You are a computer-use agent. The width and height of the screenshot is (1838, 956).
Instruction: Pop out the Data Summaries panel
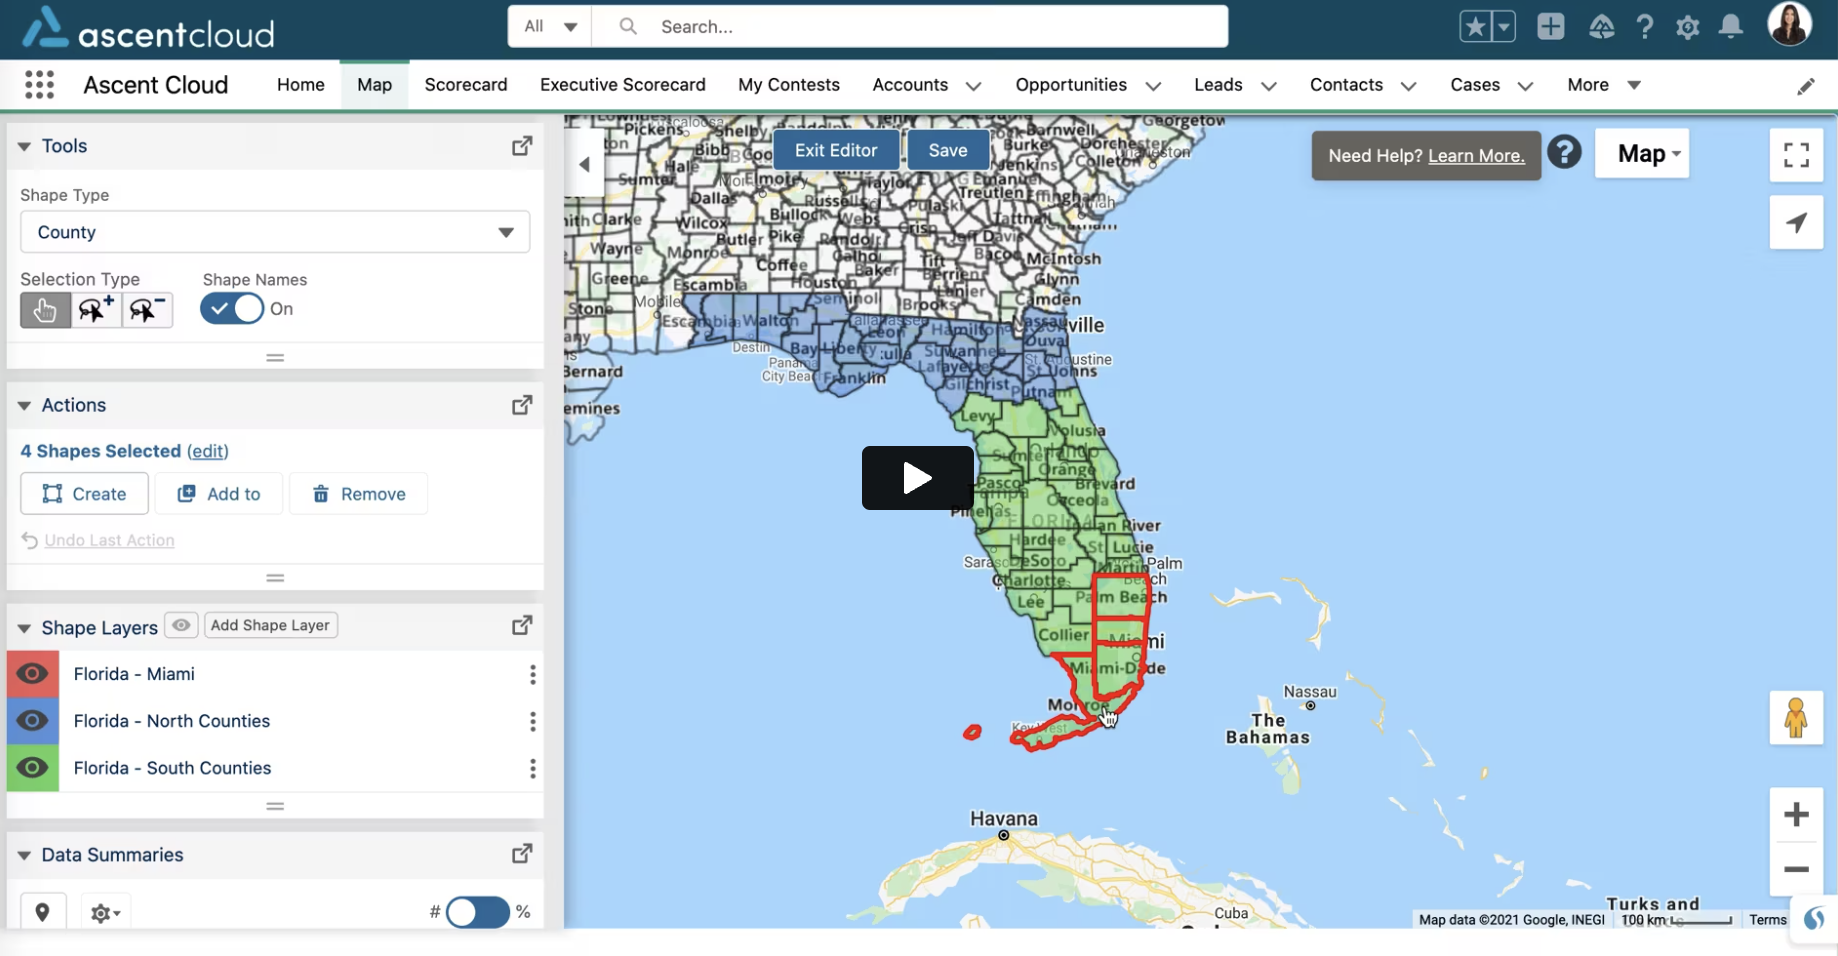(x=522, y=854)
